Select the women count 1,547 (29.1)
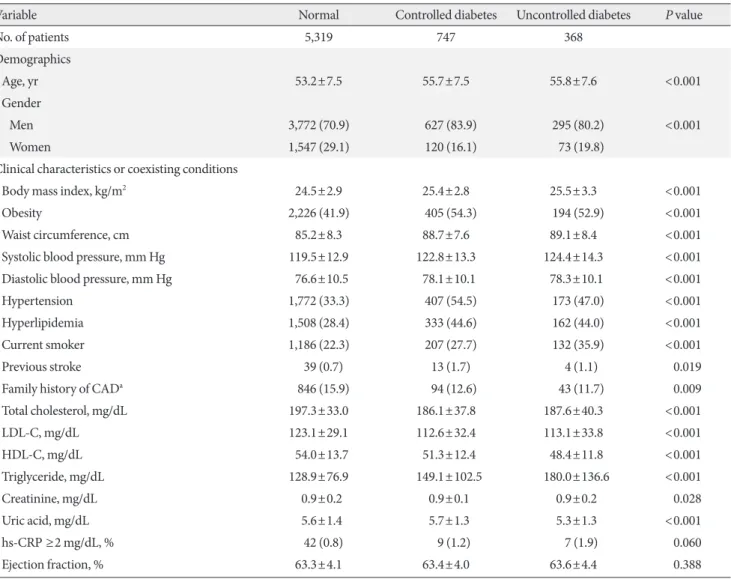Screen dimensions: 731x579 tap(318, 147)
